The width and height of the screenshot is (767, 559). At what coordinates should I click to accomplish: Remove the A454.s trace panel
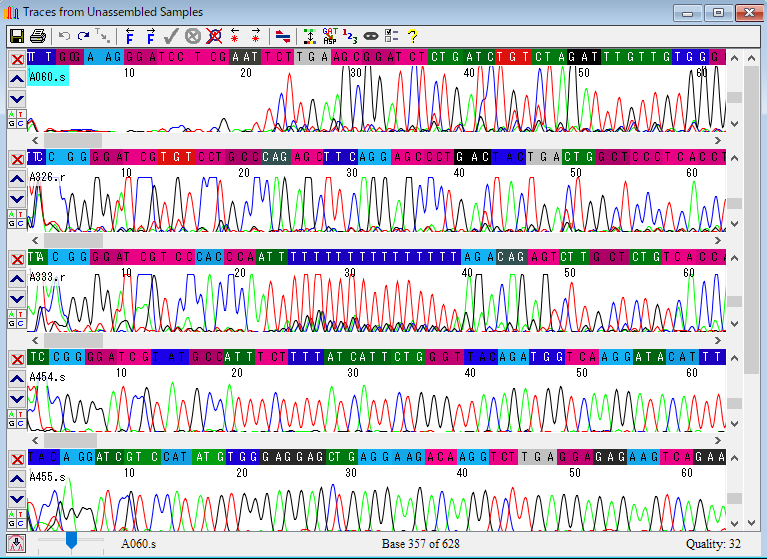17,359
